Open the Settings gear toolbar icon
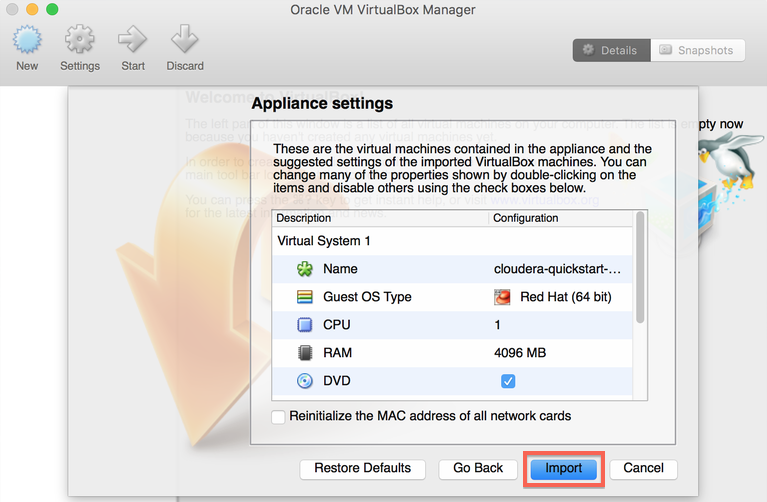Screen dimensions: 767x502 [x=80, y=39]
